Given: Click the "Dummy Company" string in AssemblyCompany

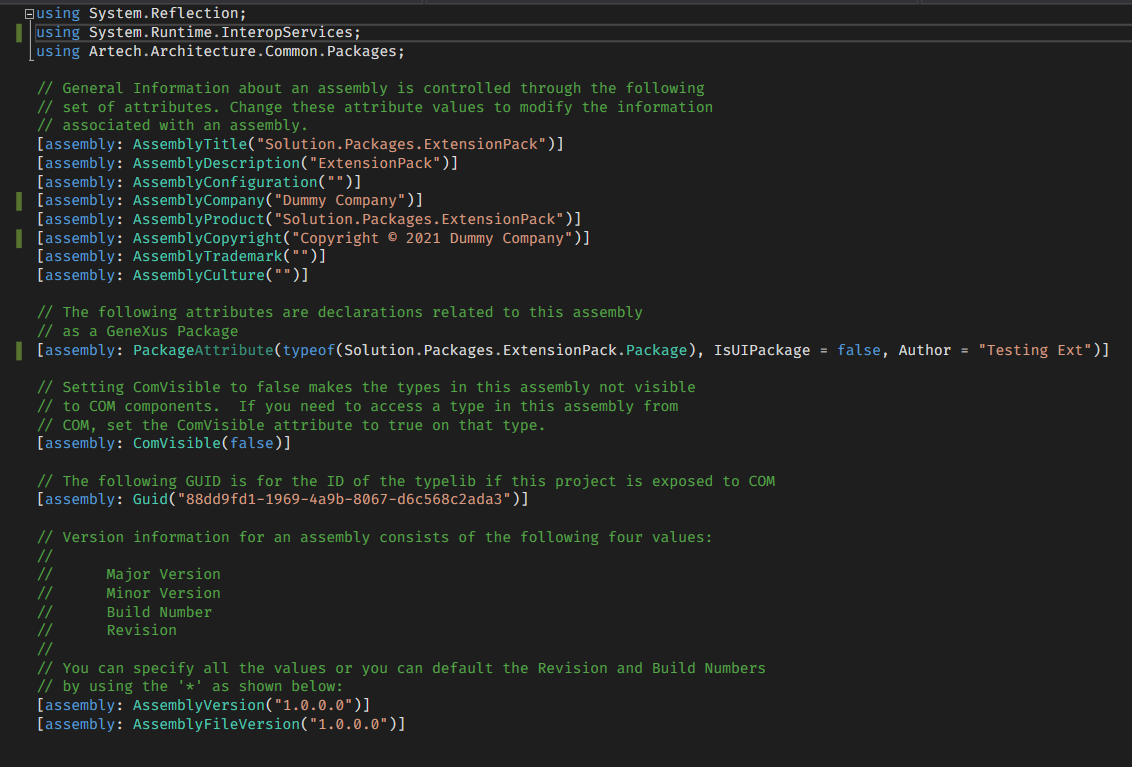Looking at the screenshot, I should 339,200.
